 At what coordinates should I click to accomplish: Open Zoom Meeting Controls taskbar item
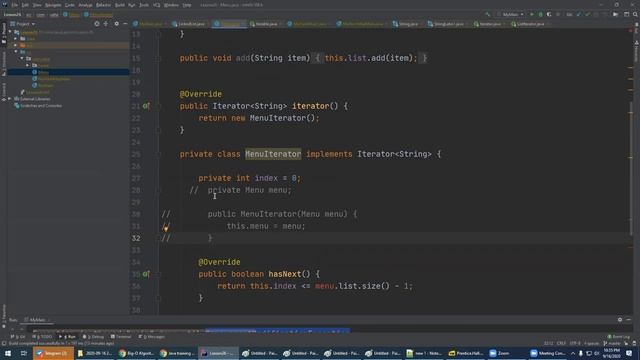tap(547, 353)
